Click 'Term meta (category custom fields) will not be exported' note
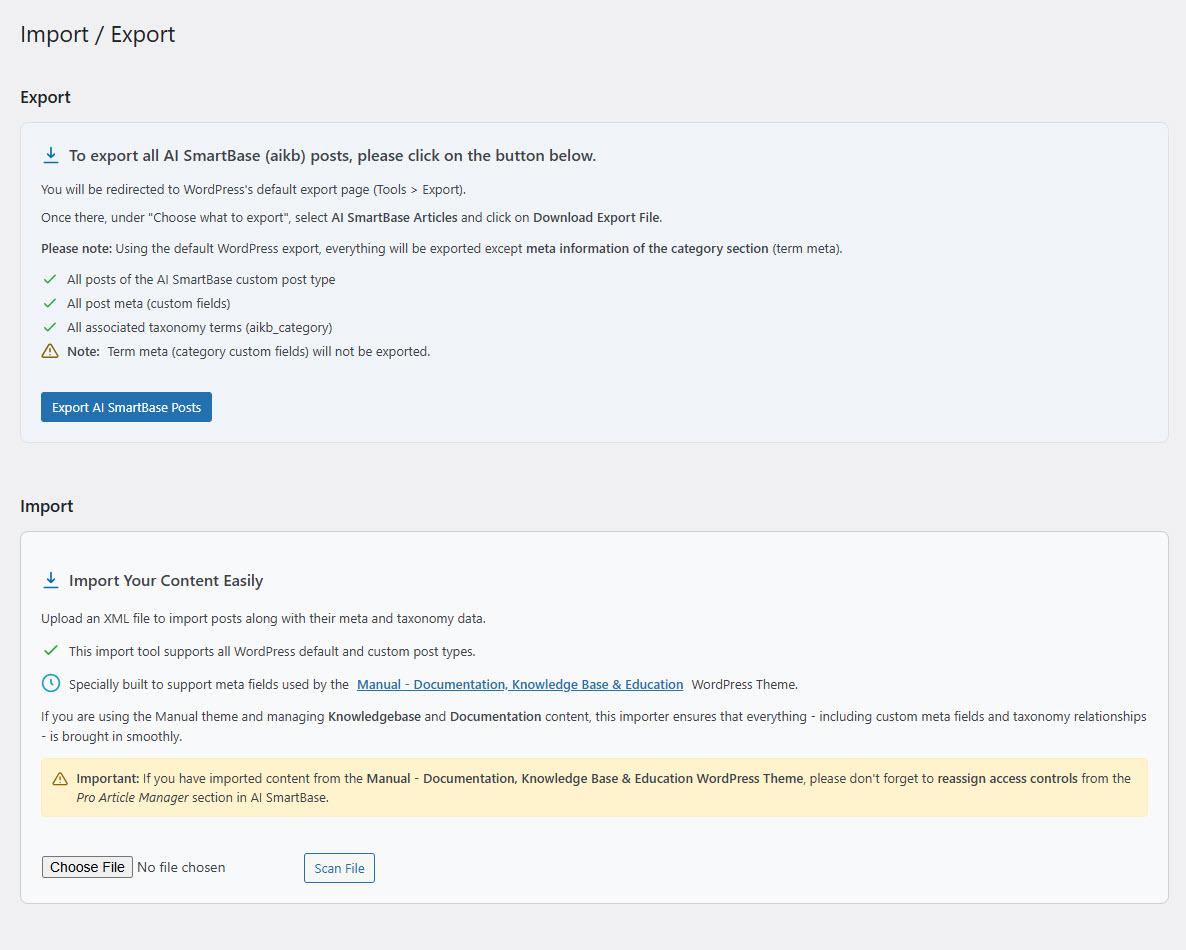The height and width of the screenshot is (950, 1186). (269, 352)
